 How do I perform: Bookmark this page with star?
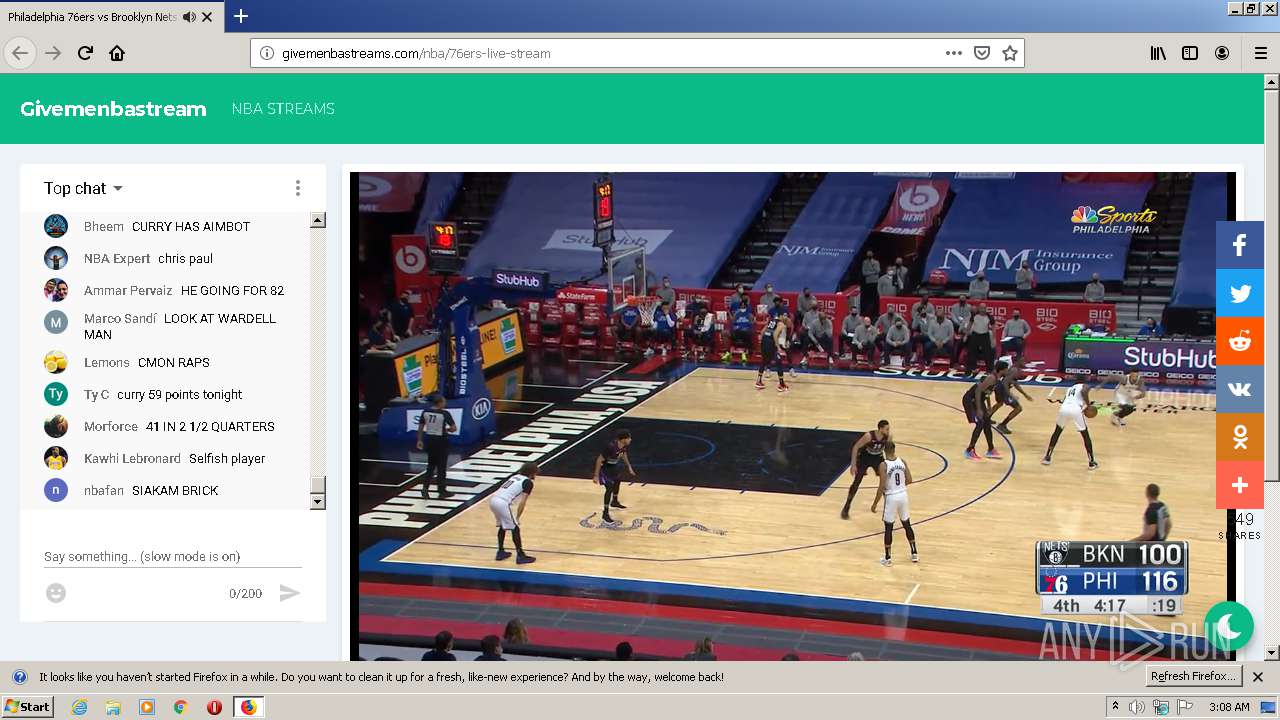click(x=1010, y=53)
